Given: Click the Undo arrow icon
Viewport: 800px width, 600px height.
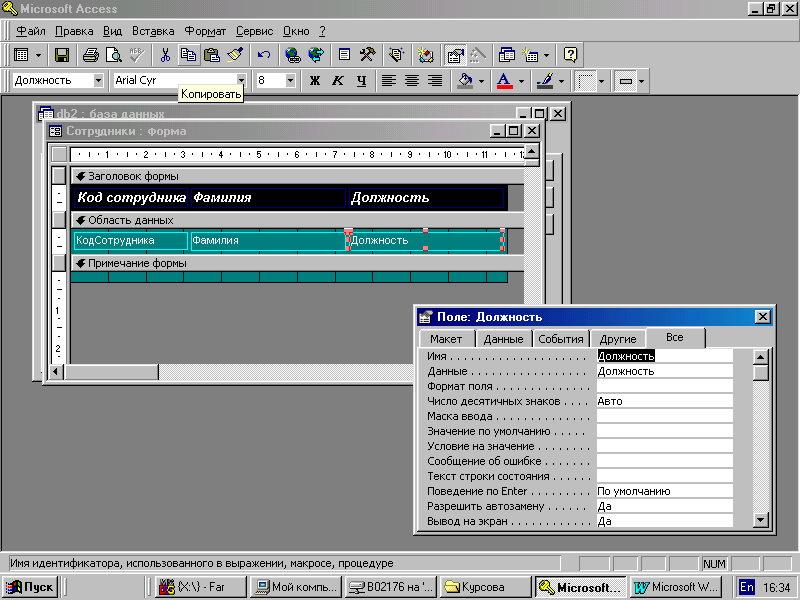Looking at the screenshot, I should coord(263,55).
